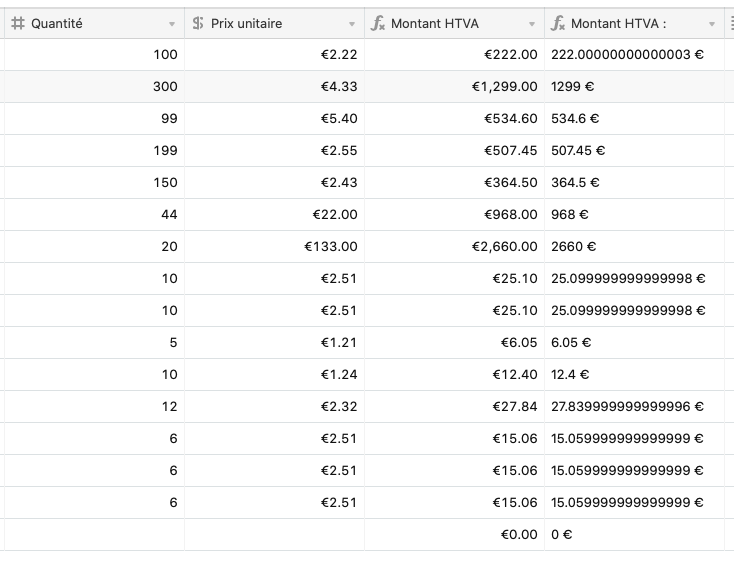Click the empty Quantité cell in last row
734x565 pixels.
tap(95, 535)
